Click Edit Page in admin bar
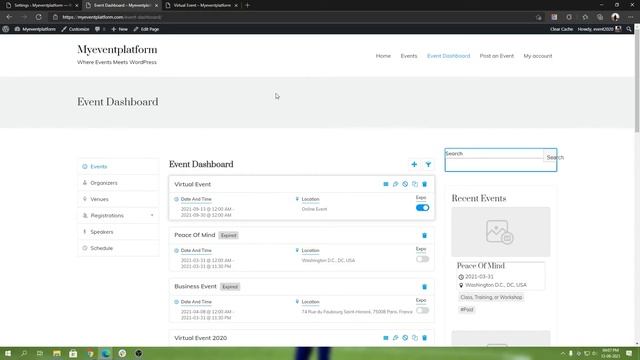640x360 pixels. click(x=146, y=29)
